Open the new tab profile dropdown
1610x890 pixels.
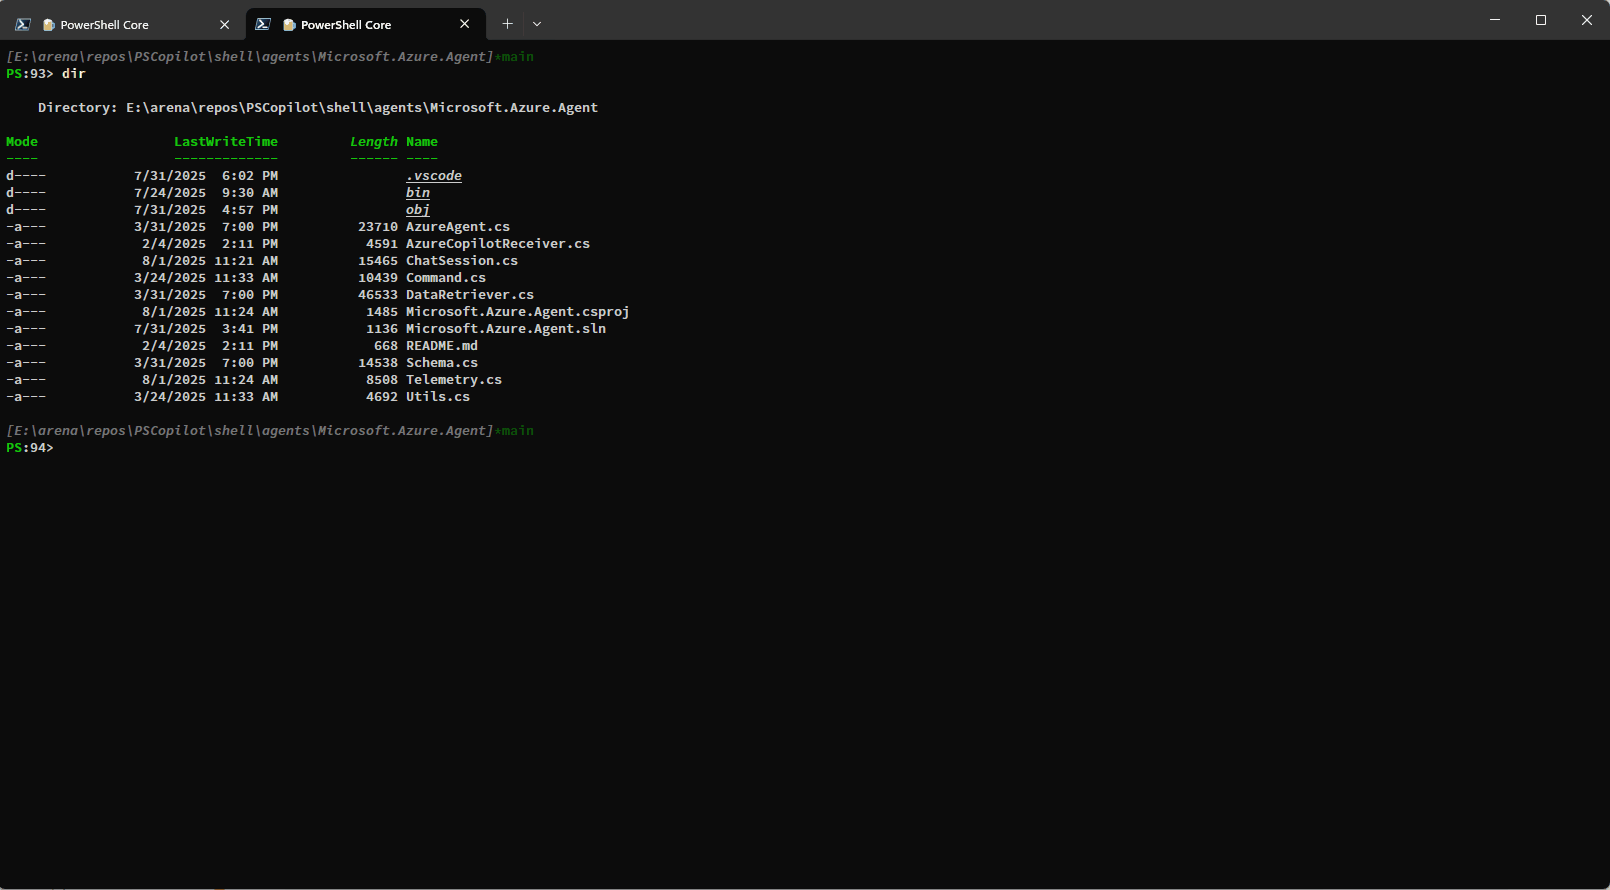[x=537, y=24]
